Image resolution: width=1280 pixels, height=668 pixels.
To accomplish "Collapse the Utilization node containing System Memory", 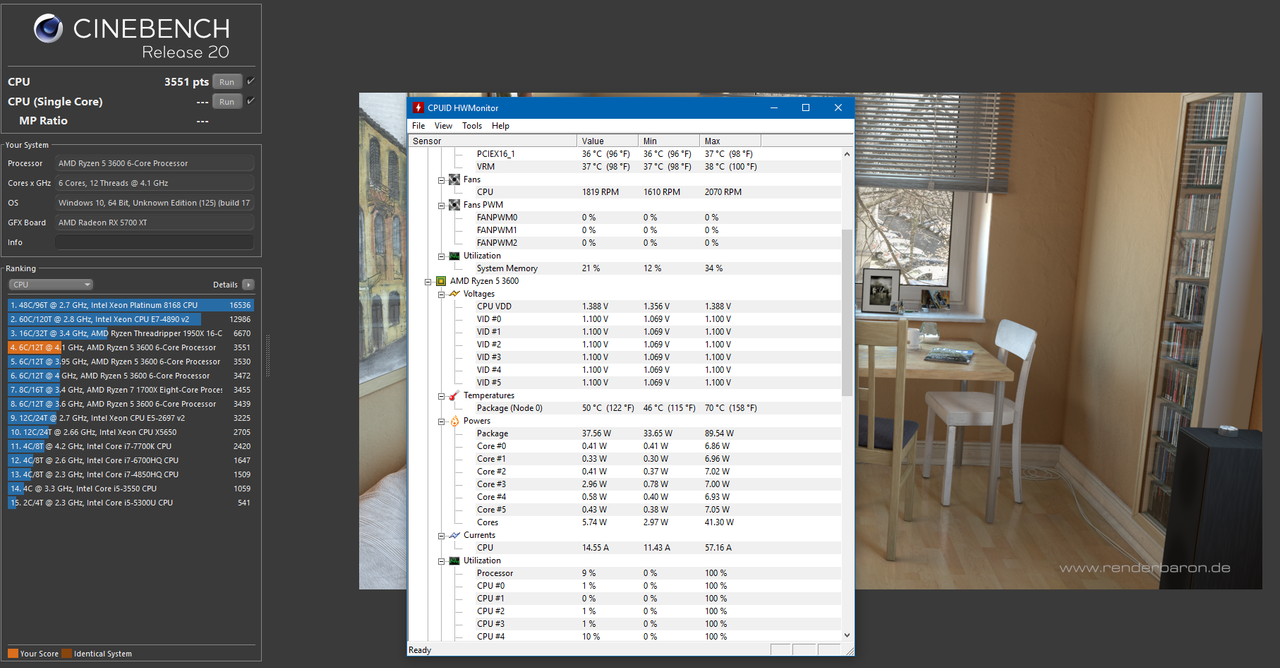I will [441, 256].
